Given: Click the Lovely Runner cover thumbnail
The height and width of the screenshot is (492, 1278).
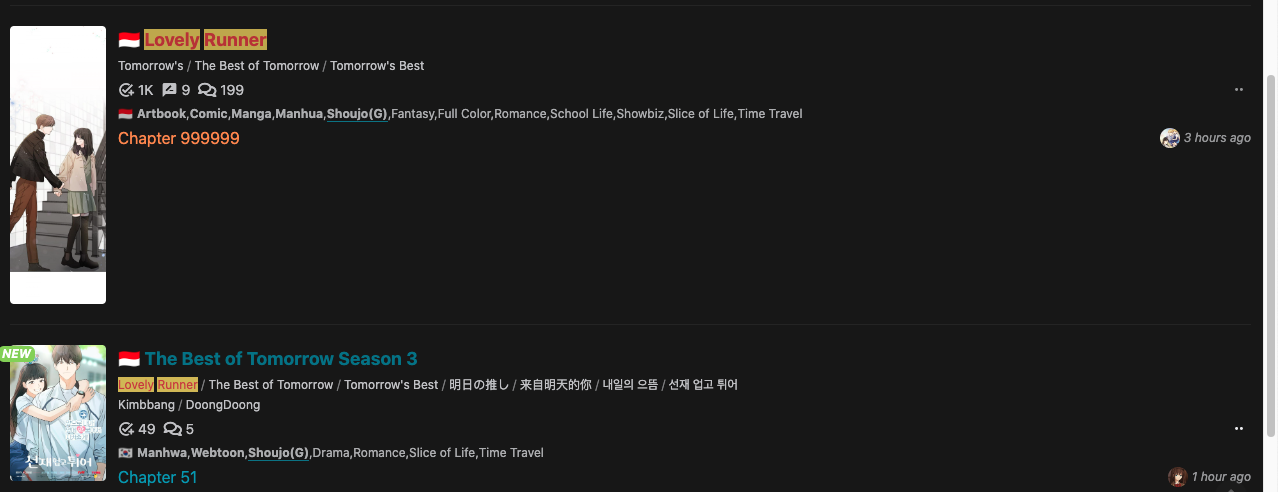Looking at the screenshot, I should (58, 165).
